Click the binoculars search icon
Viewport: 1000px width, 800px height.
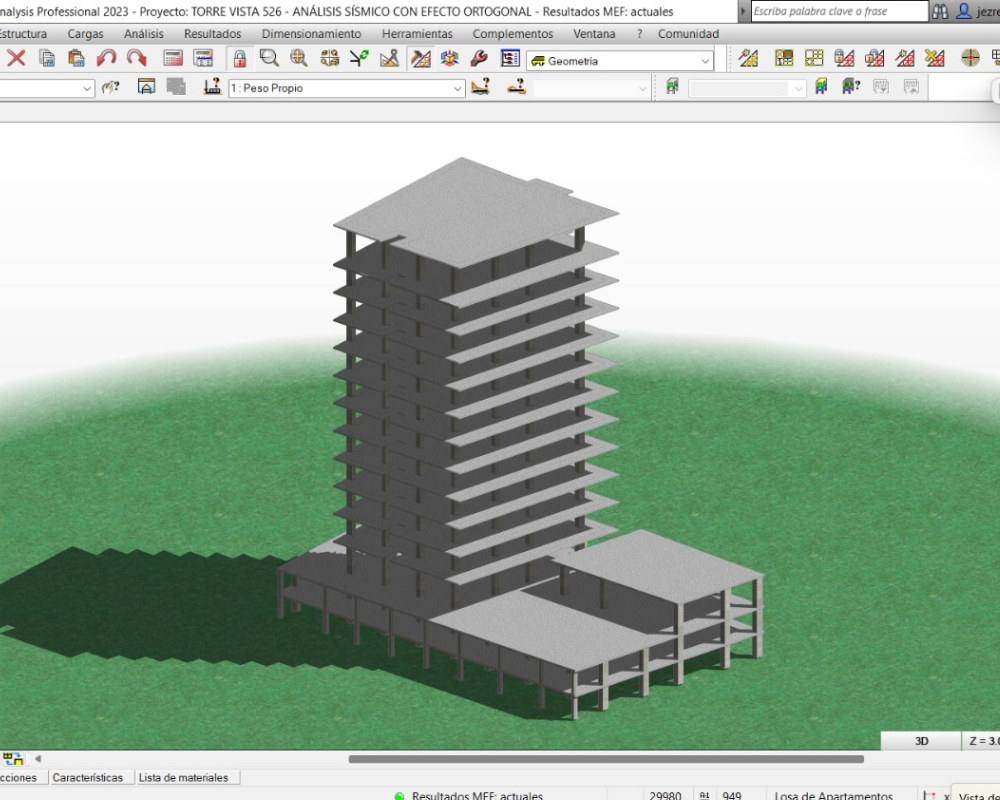click(x=940, y=12)
